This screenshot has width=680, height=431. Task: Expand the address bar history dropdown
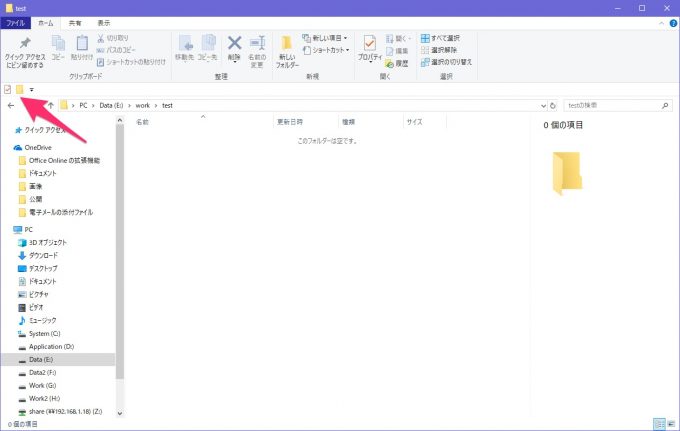coord(543,105)
